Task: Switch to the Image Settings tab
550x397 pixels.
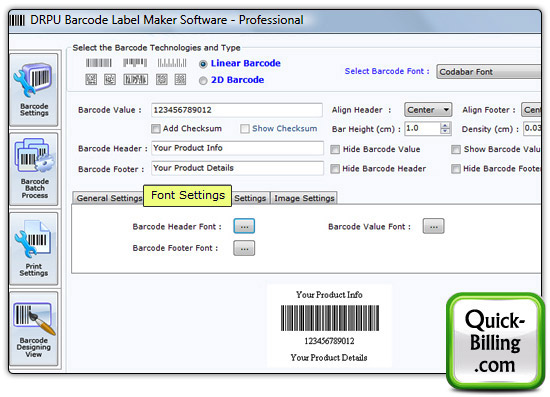Action: (304, 198)
